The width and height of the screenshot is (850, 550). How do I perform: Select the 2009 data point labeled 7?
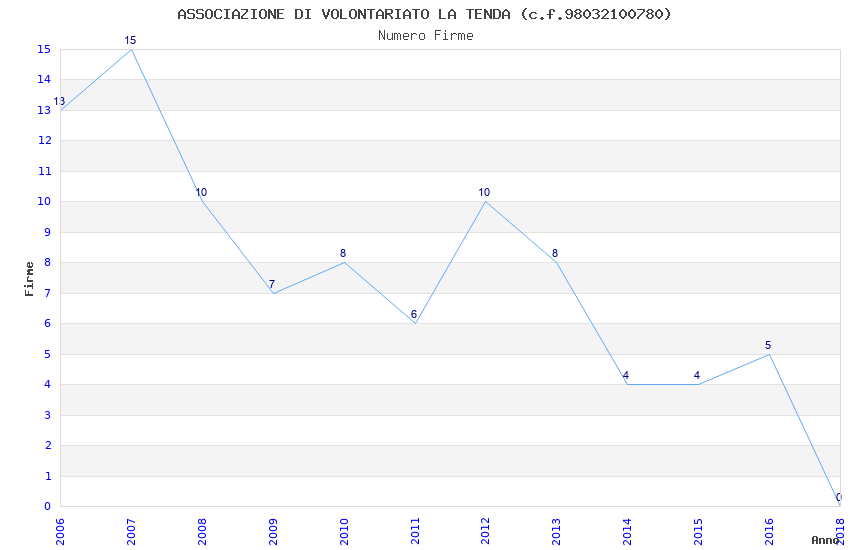pos(273,293)
